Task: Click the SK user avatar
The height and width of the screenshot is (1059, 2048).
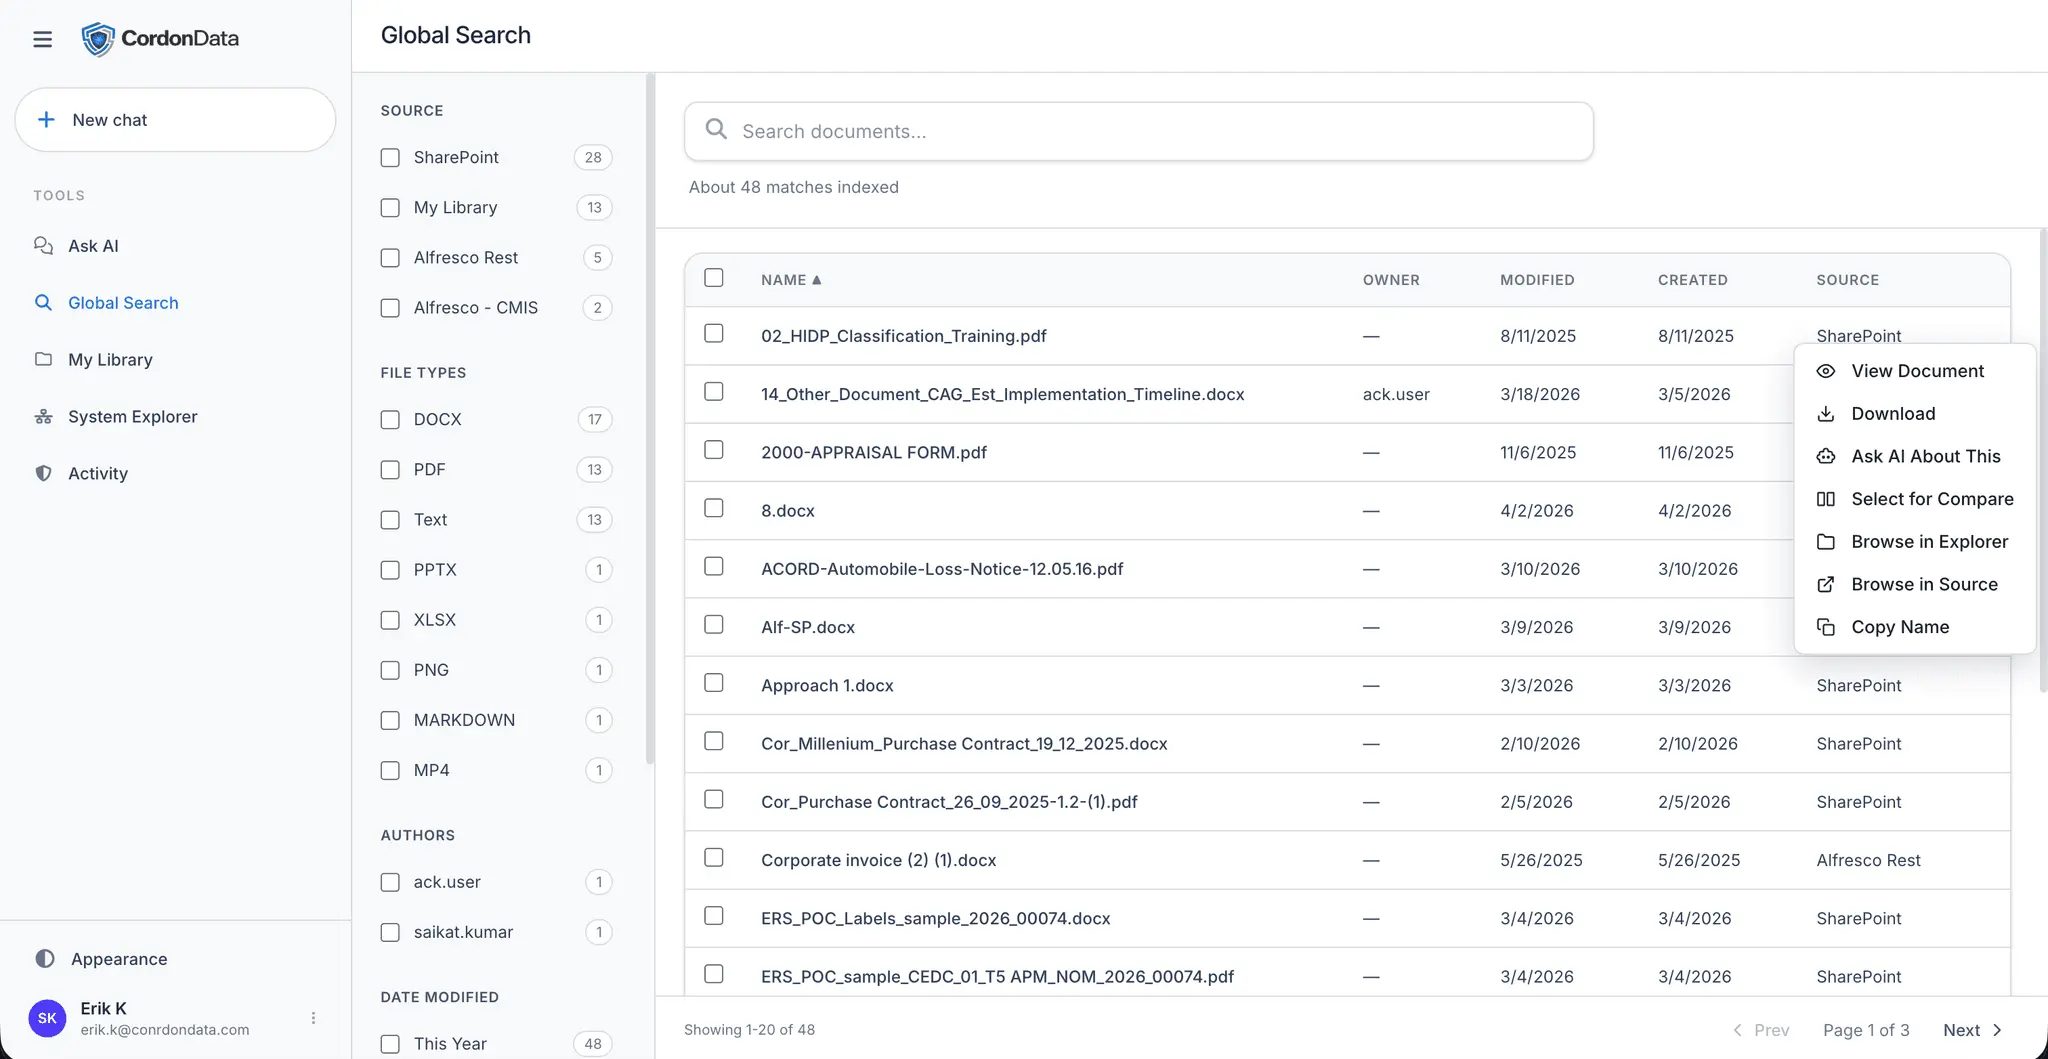Action: tap(47, 1018)
